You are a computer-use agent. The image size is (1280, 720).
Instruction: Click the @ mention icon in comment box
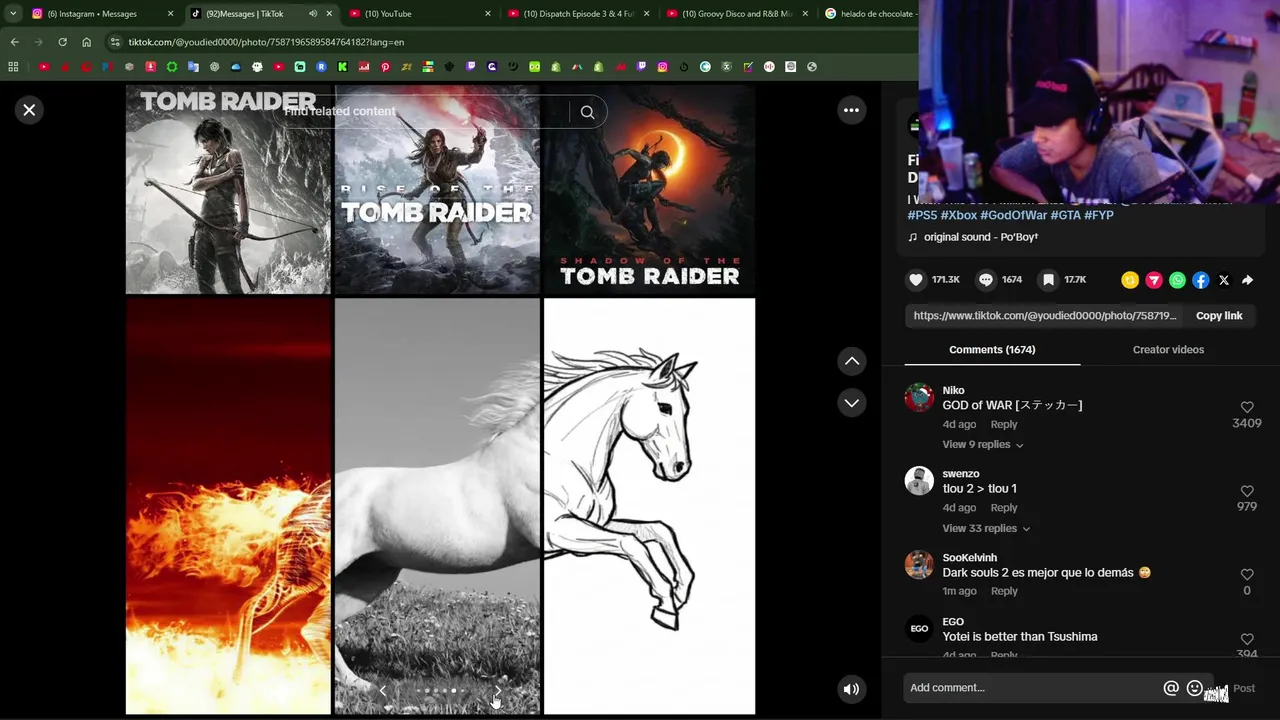point(1171,688)
